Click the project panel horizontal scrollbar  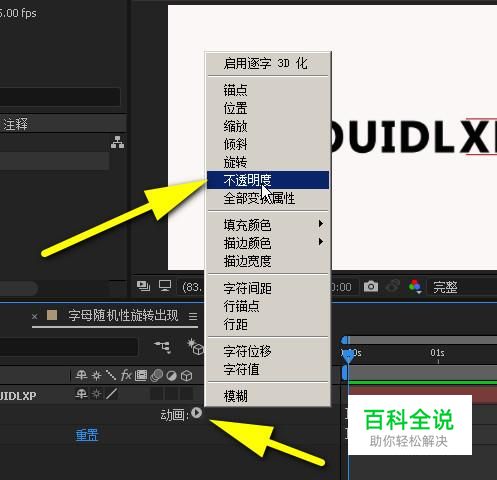pyautogui.click(x=19, y=288)
